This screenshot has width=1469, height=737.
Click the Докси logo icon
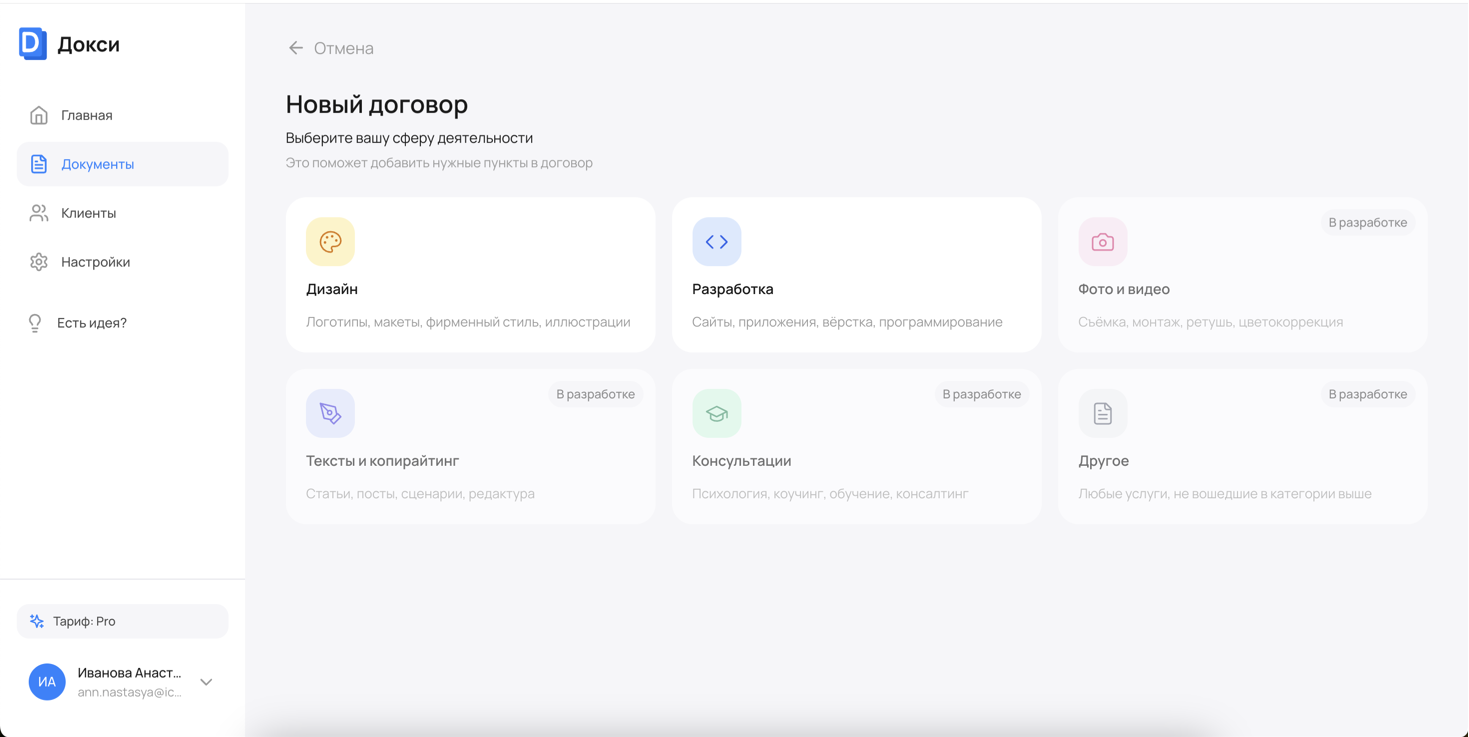(33, 44)
